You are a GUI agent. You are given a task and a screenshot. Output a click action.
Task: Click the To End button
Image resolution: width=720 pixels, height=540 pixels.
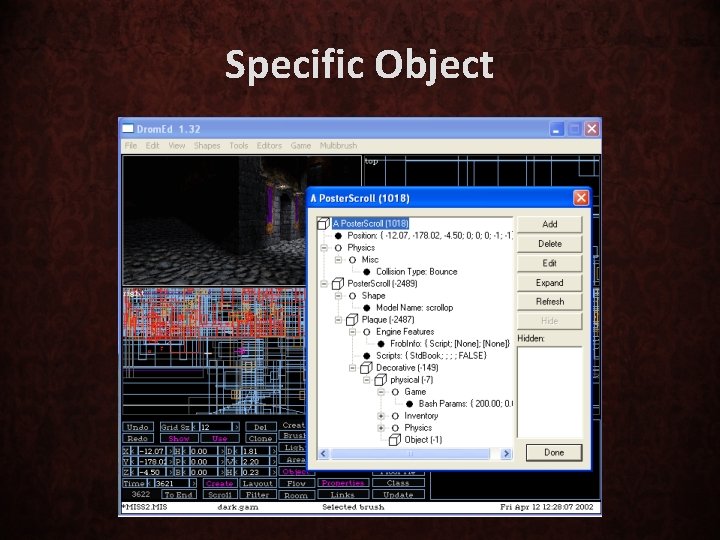(x=179, y=495)
